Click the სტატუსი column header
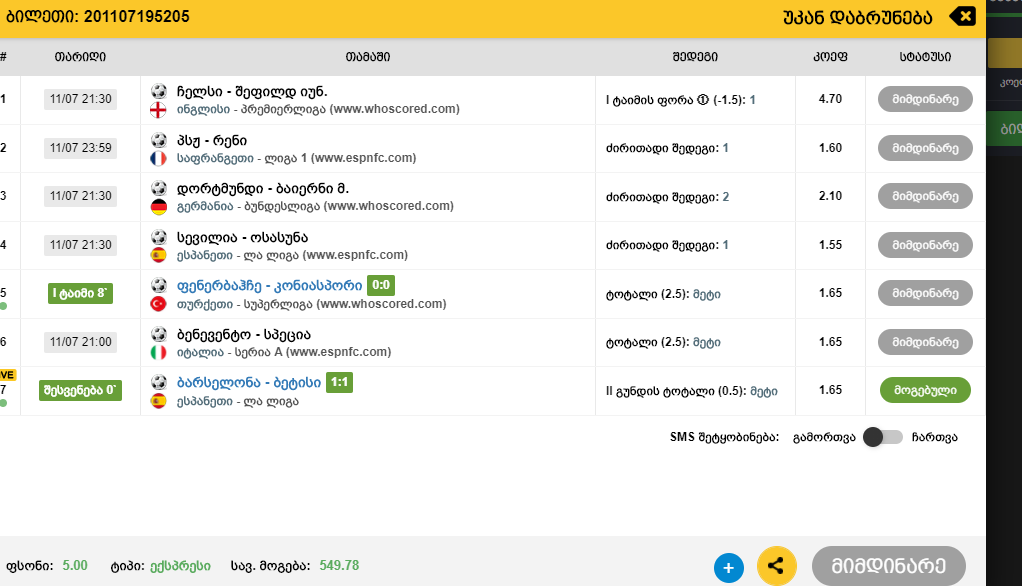Screen dimensions: 1022x586 (x=925, y=57)
